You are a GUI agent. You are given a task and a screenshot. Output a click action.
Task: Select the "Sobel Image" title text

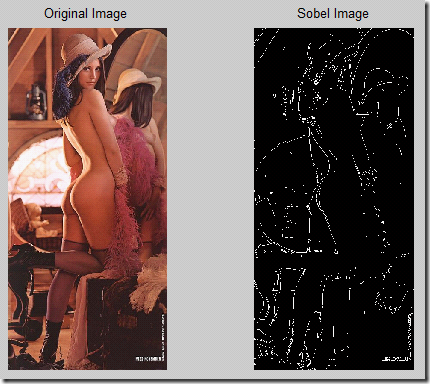click(333, 14)
